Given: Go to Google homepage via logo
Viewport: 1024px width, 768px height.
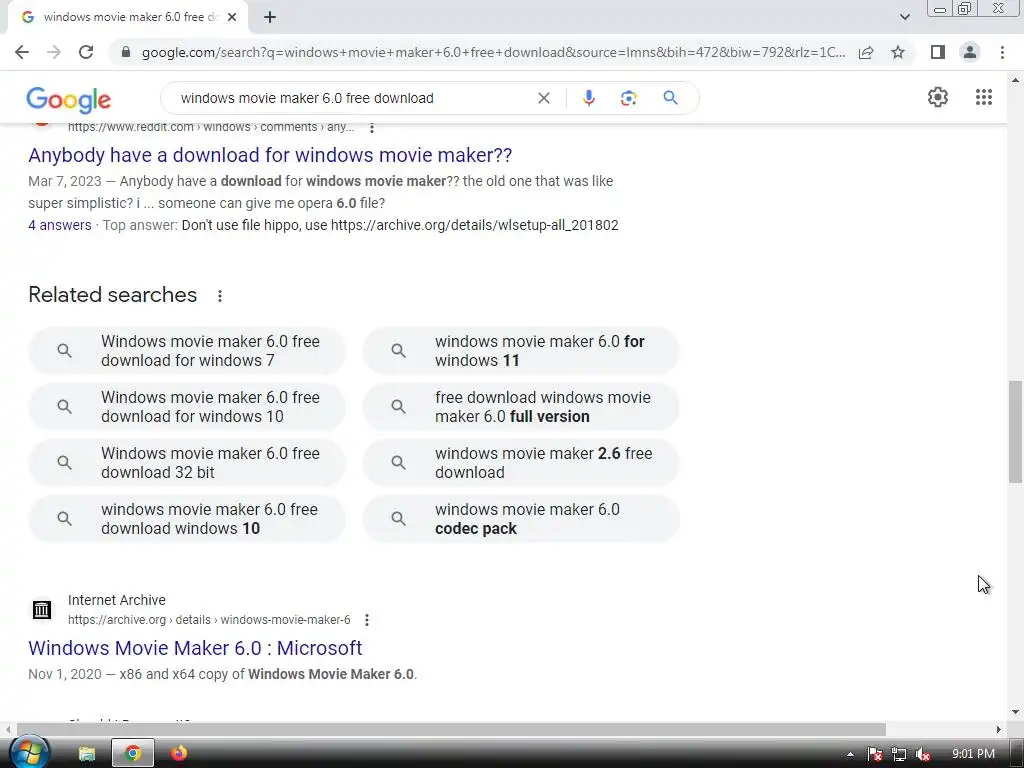Looking at the screenshot, I should tap(69, 99).
